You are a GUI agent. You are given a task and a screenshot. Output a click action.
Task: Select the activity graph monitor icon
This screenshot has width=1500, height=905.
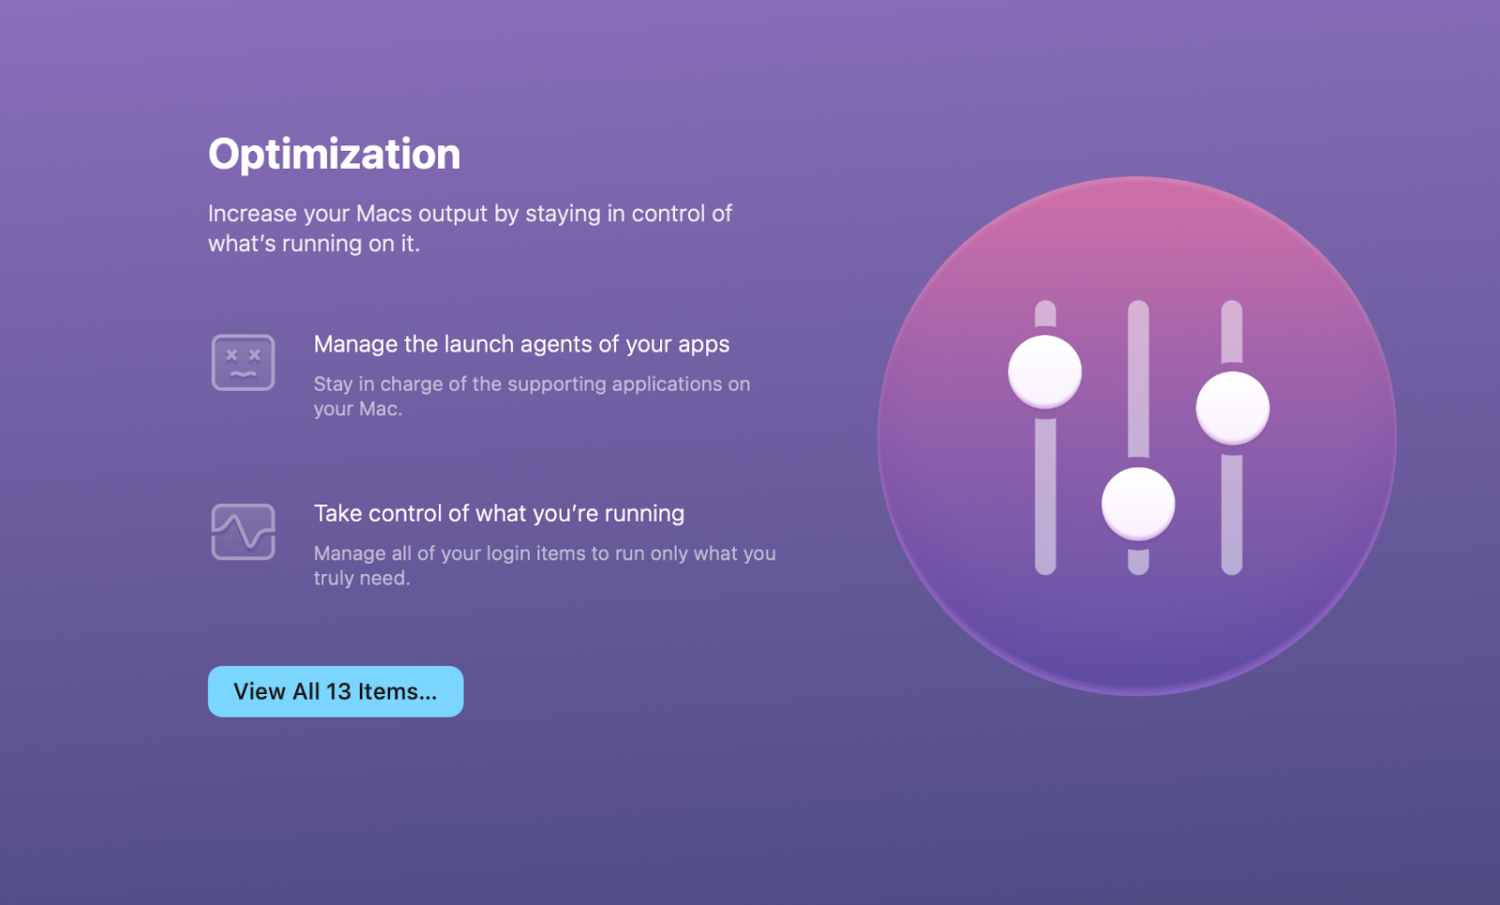click(x=243, y=532)
